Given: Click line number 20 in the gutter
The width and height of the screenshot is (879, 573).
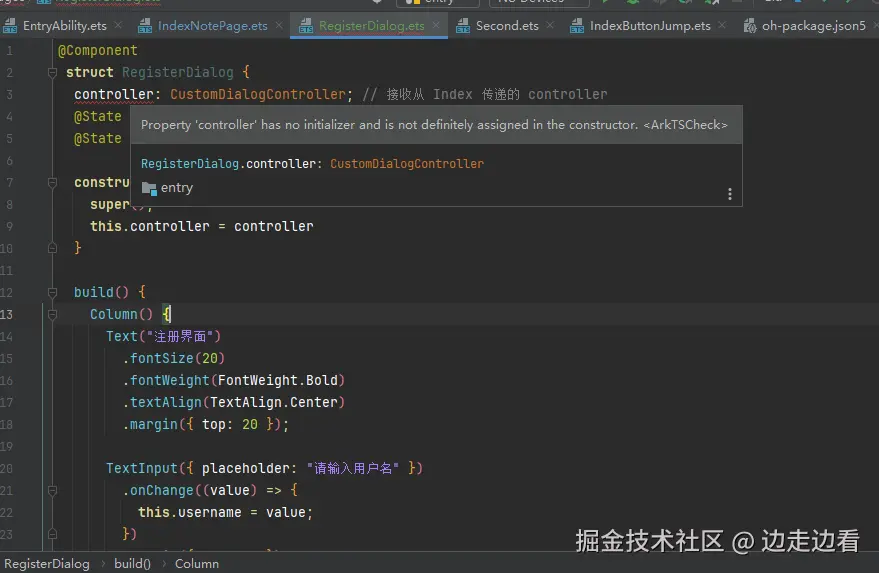Looking at the screenshot, I should coord(7,468).
